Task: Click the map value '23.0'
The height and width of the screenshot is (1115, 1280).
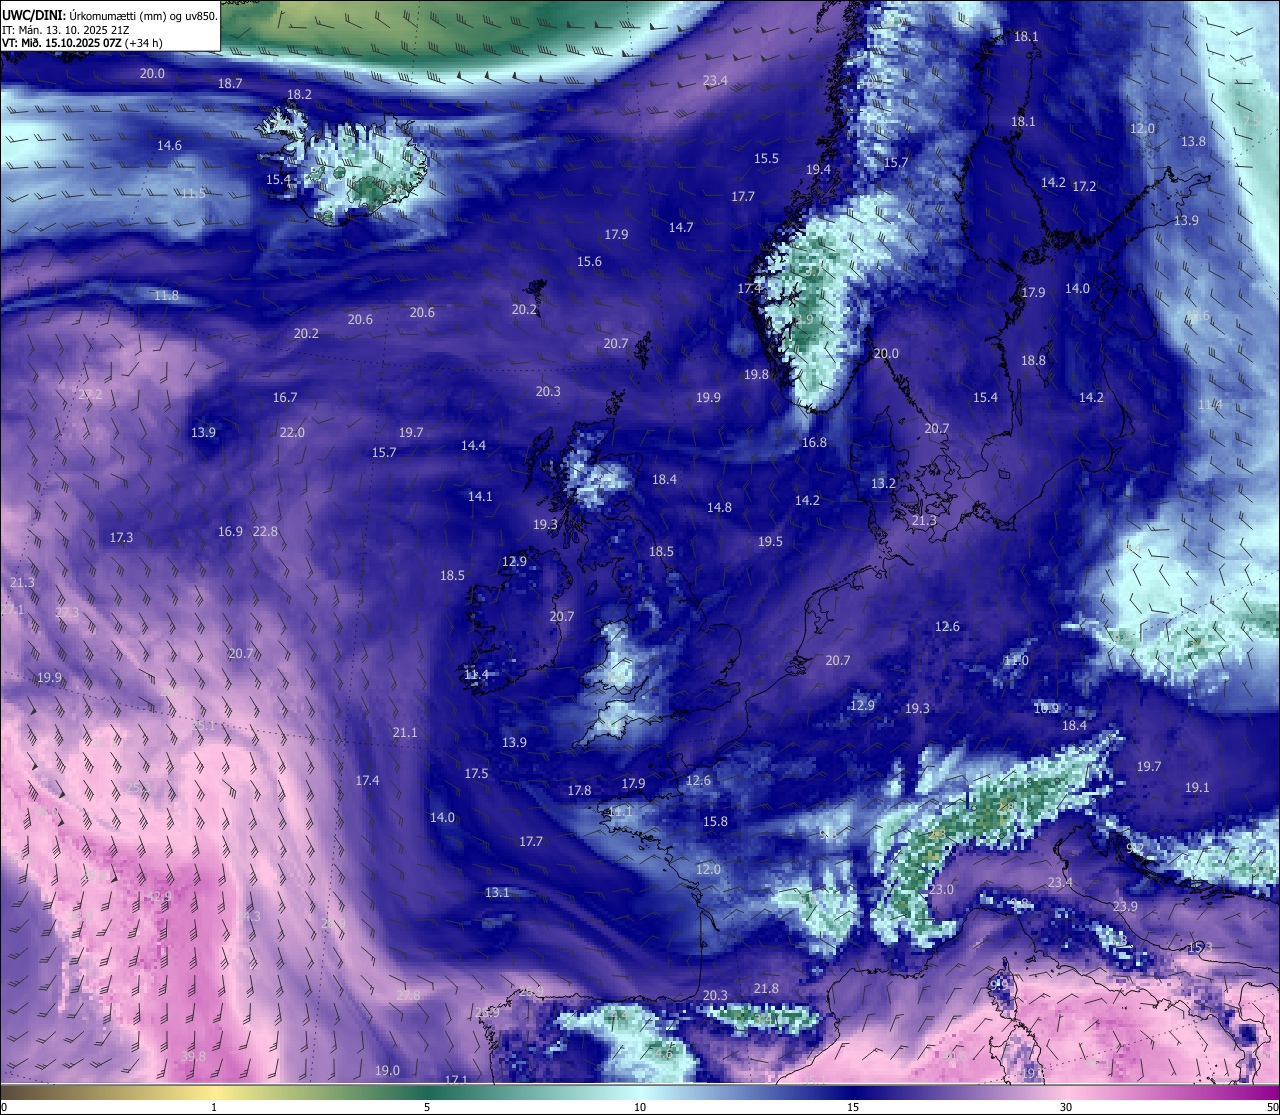Action: 941,889
